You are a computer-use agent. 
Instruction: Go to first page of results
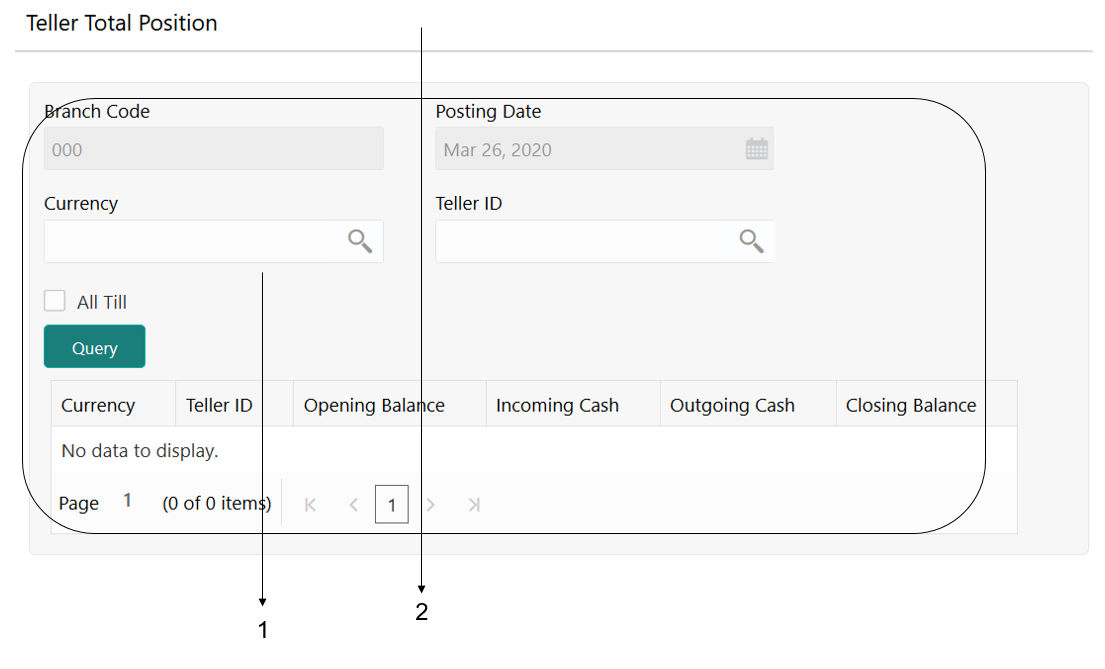click(310, 505)
